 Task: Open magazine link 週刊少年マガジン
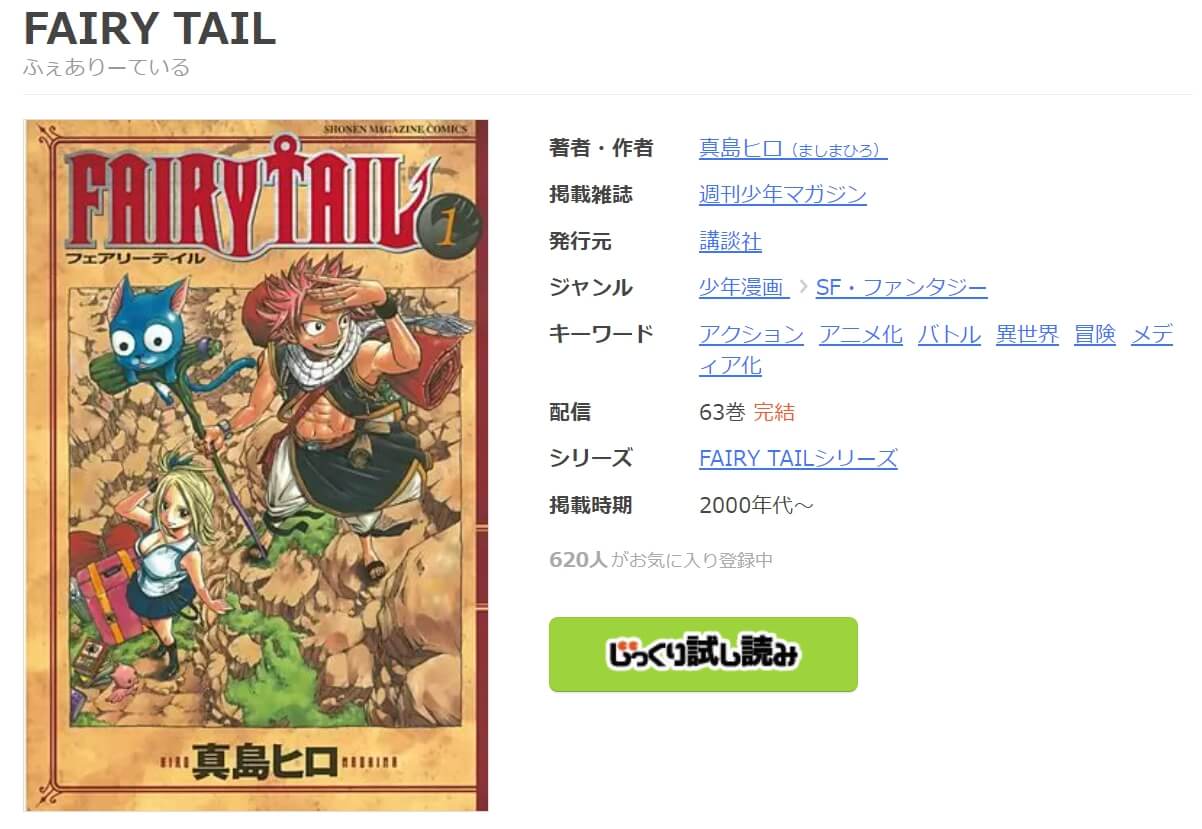(x=783, y=195)
